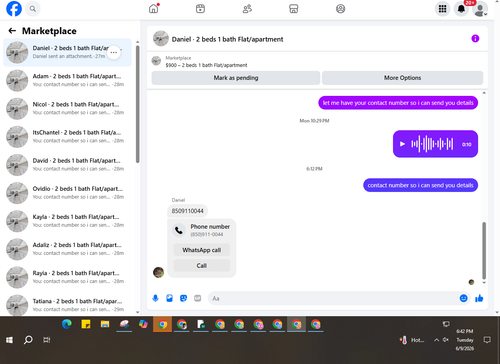Image resolution: width=500 pixels, height=364 pixels.
Task: Play the voice message
Action: (x=402, y=144)
